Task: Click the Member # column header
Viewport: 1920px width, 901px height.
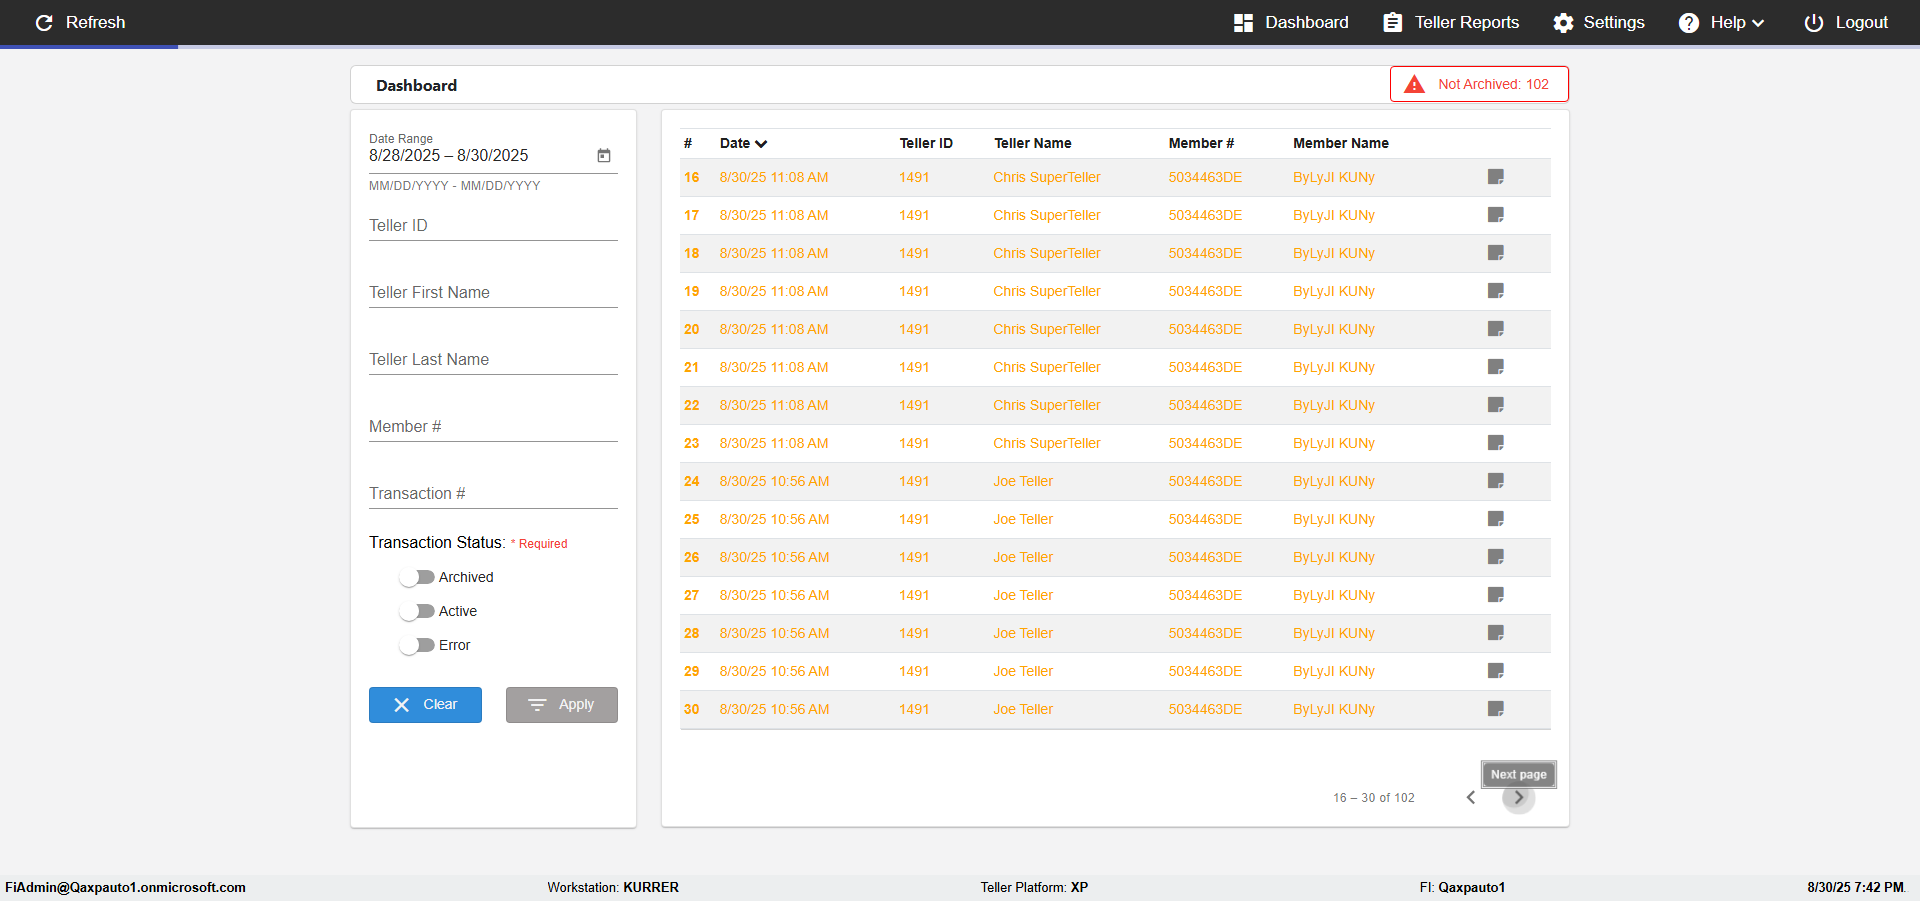Action: point(1201,143)
